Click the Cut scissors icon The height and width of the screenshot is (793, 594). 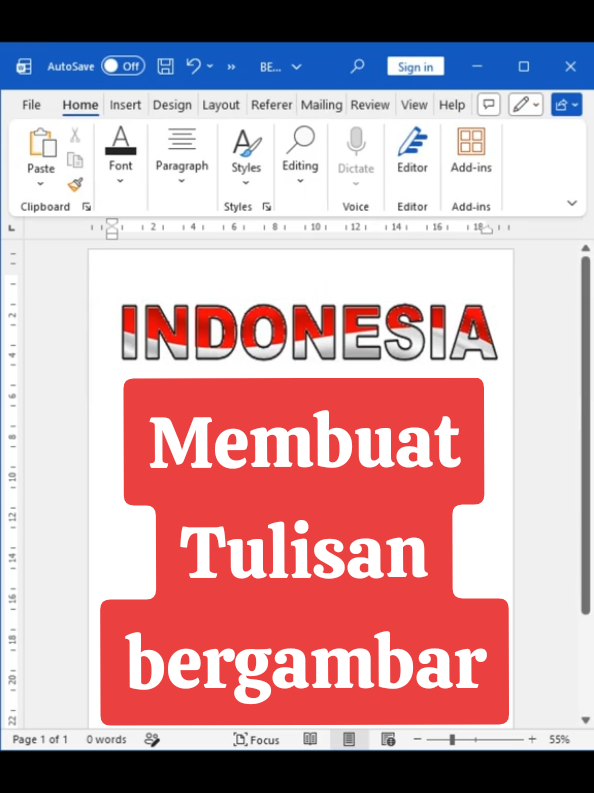click(x=75, y=135)
